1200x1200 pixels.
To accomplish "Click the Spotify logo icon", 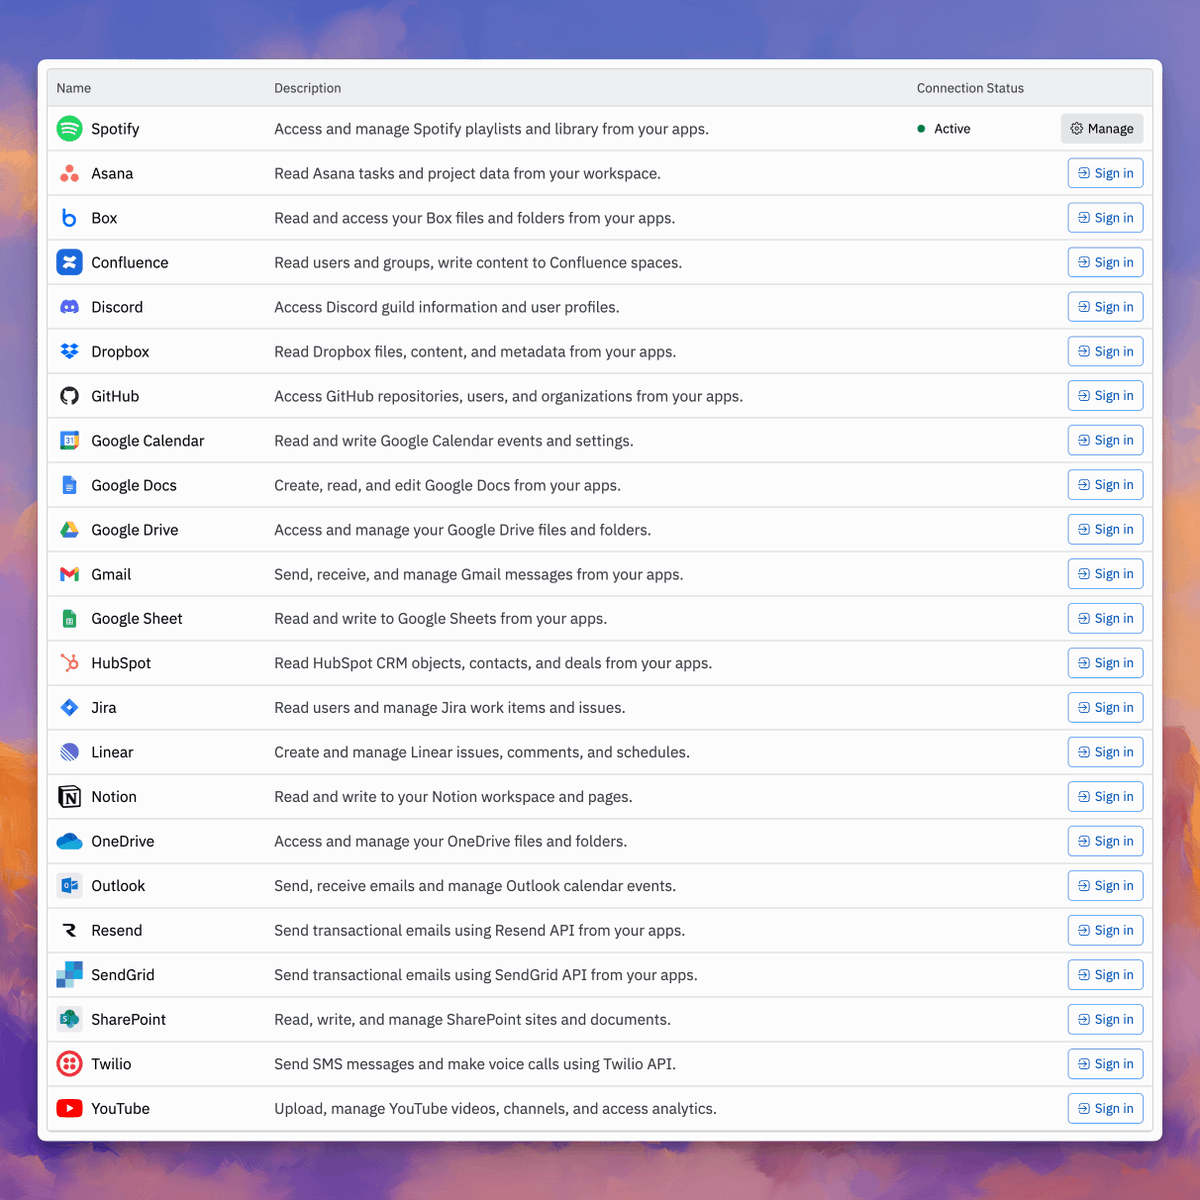I will pyautogui.click(x=69, y=129).
